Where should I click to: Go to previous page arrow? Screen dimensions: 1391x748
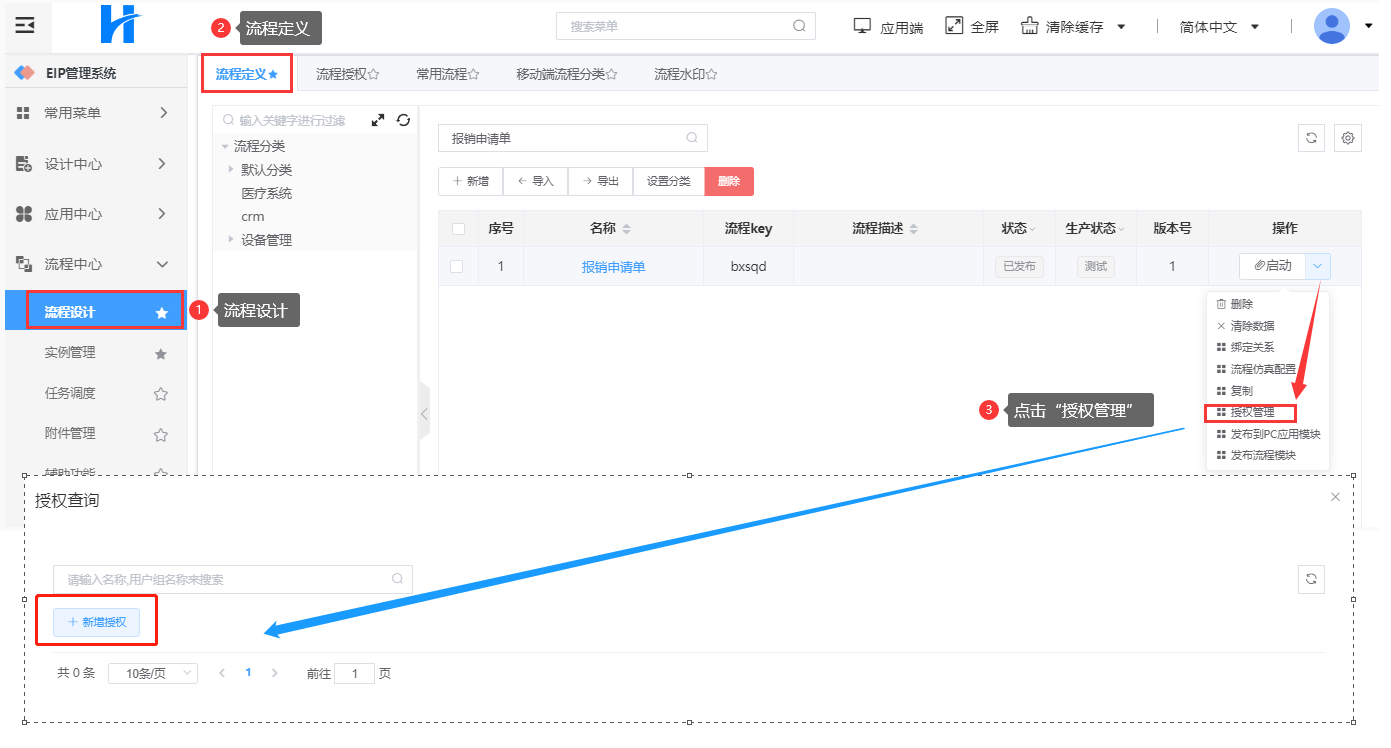222,673
